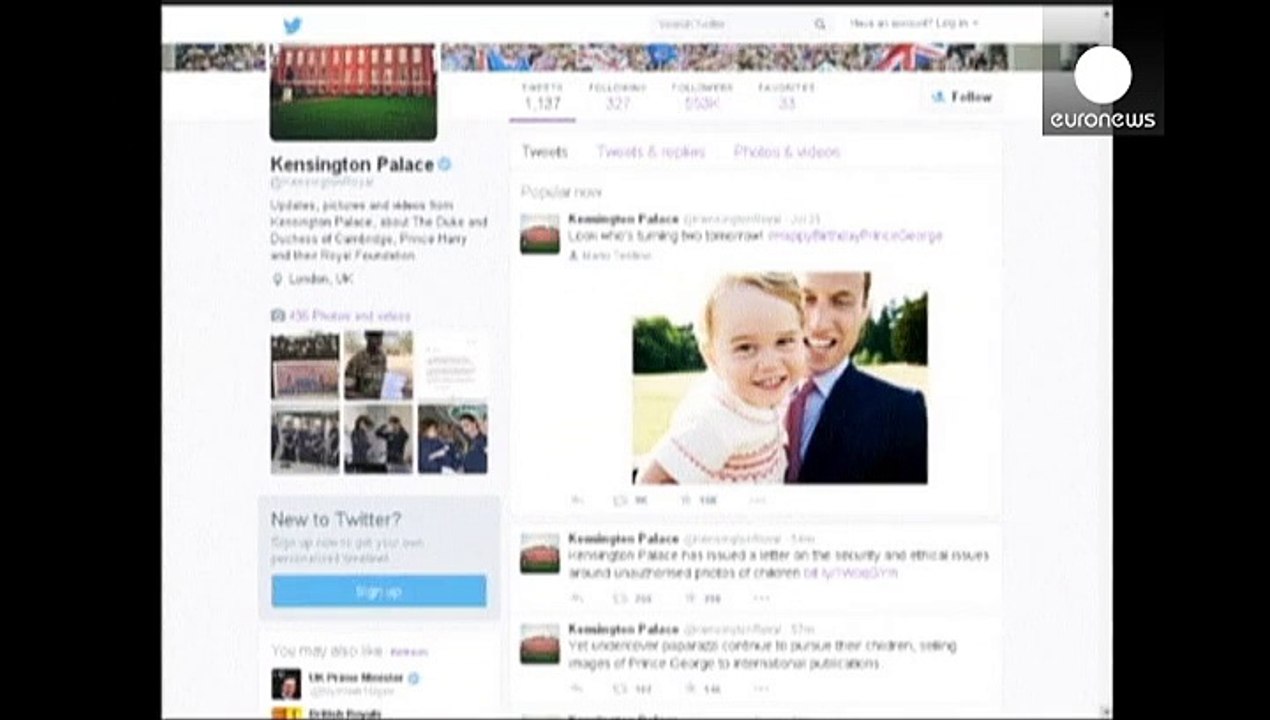The height and width of the screenshot is (720, 1270).
Task: Open the bottom-right sidebar photo thumbnail
Action: (x=452, y=439)
